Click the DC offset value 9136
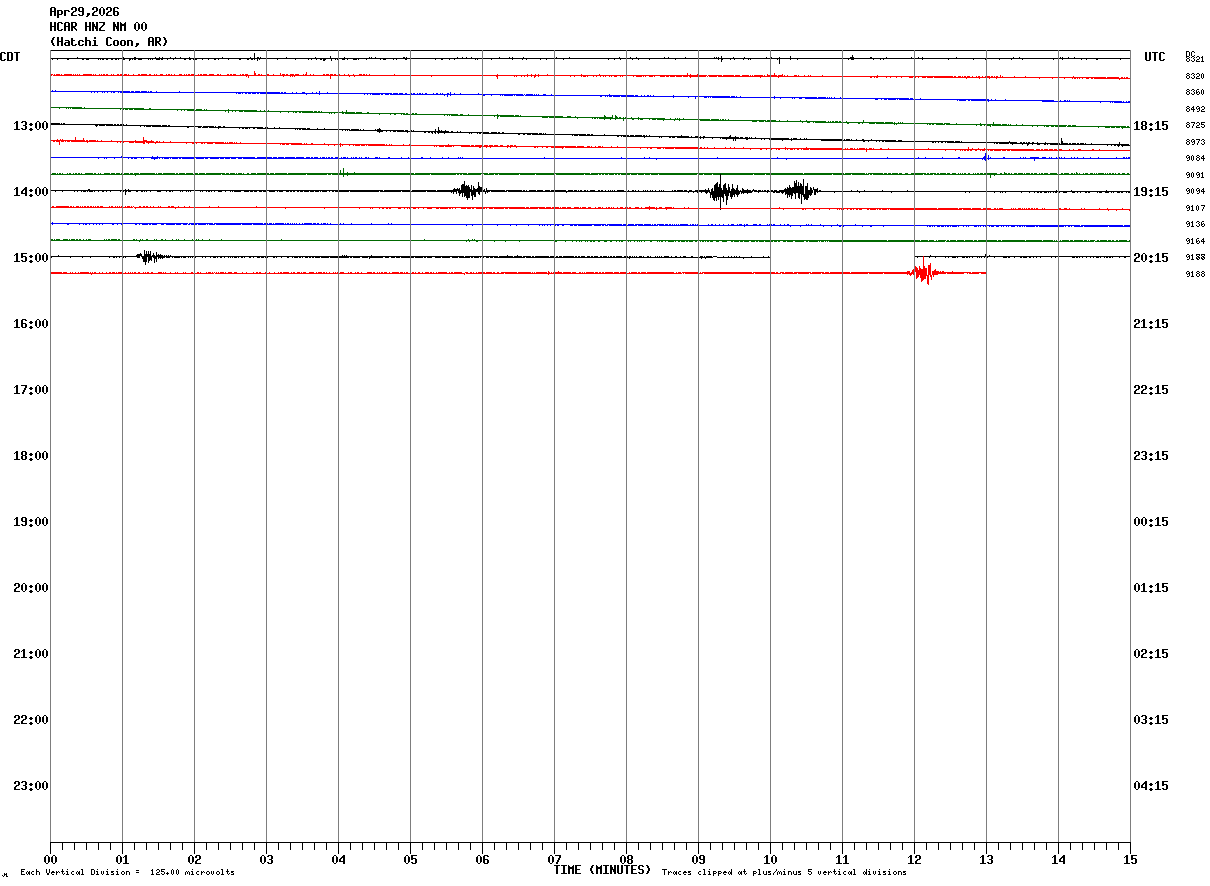The width and height of the screenshot is (1210, 886). coord(1195,224)
